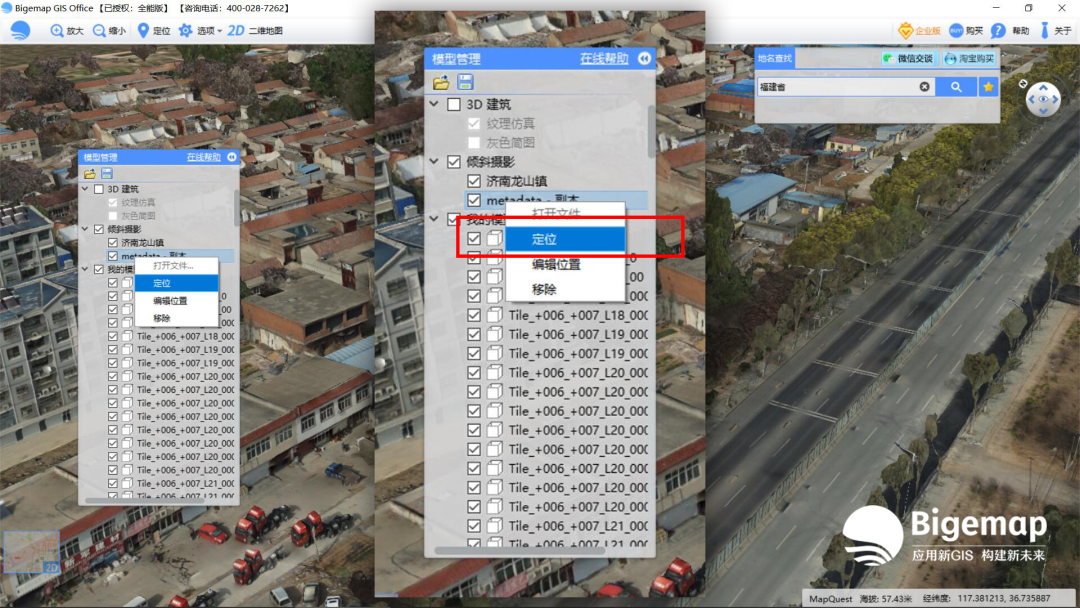Choose 打开文件... in small left context menu

pyautogui.click(x=176, y=265)
